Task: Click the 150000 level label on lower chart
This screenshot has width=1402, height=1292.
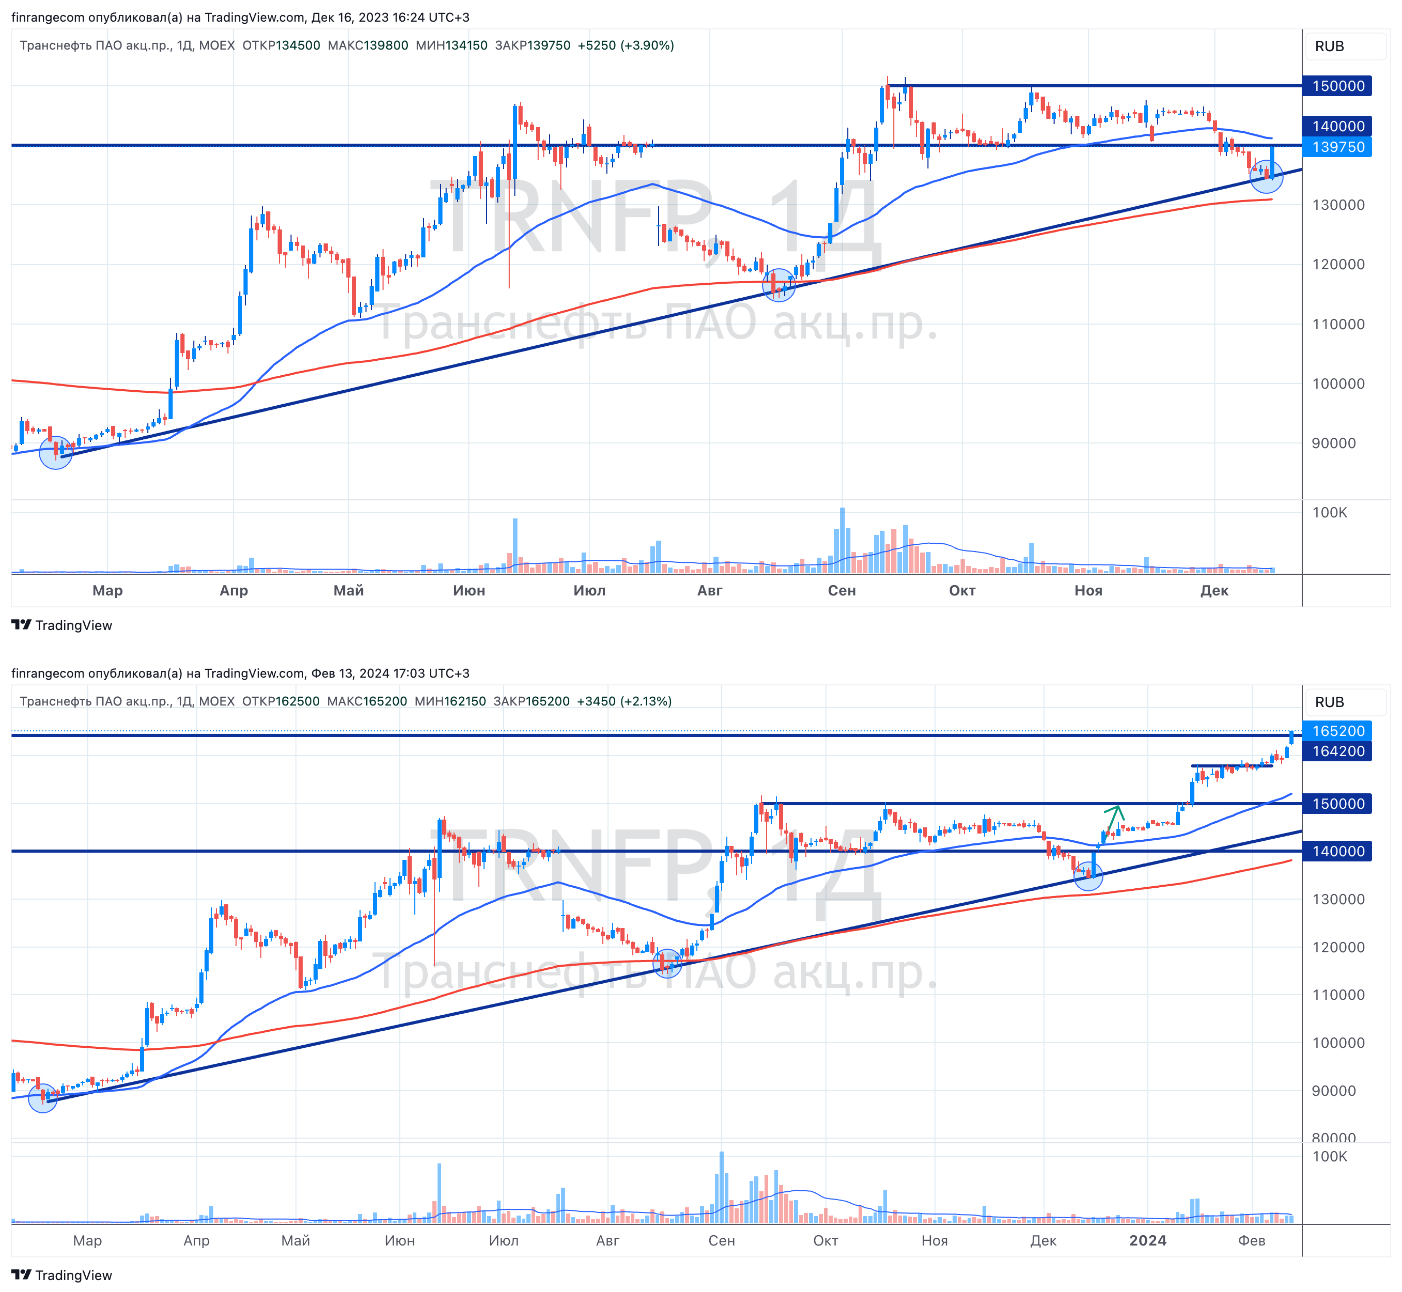Action: 1338,804
